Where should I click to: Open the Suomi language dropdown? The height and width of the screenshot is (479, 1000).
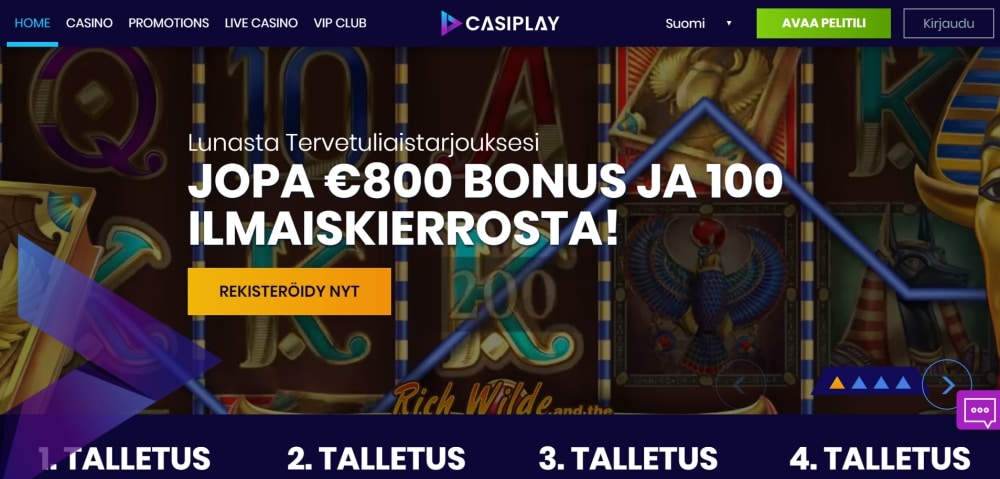699,24
